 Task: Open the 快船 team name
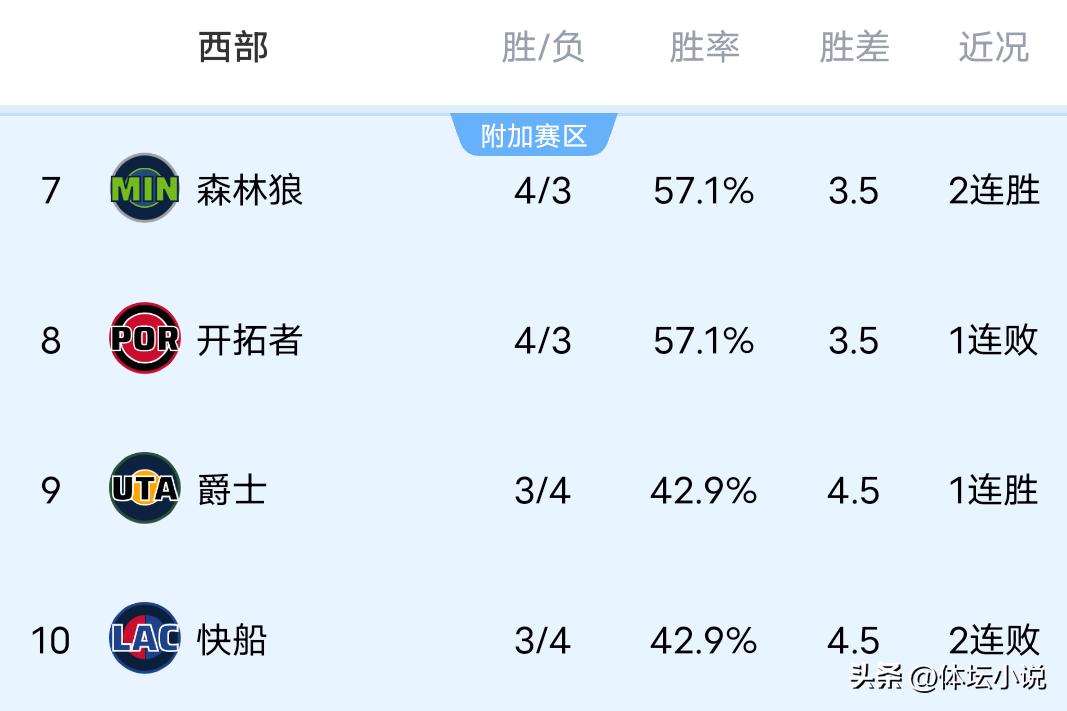click(x=232, y=640)
